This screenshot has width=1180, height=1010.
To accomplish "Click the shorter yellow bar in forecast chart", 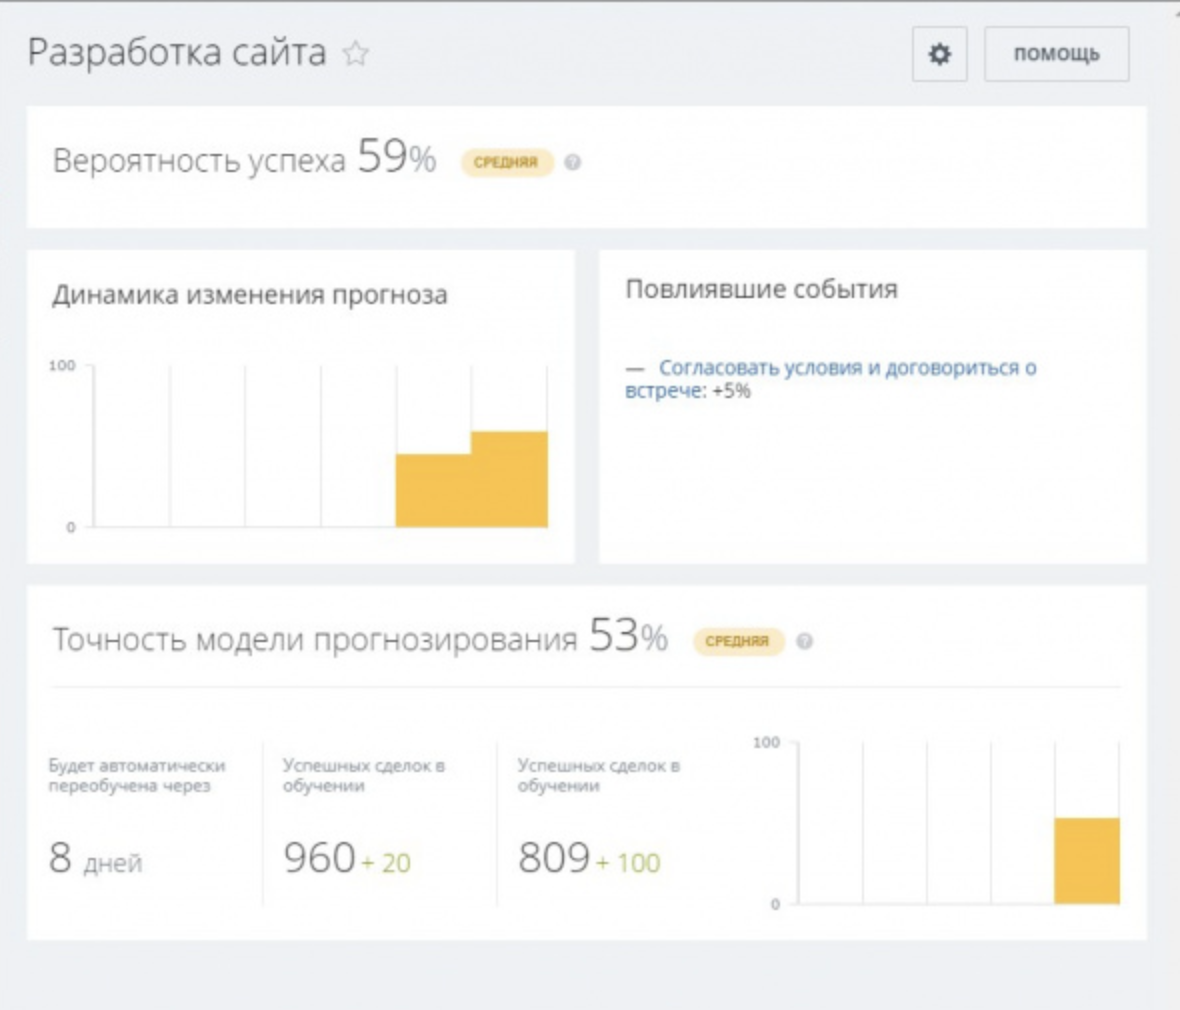I will [433, 491].
